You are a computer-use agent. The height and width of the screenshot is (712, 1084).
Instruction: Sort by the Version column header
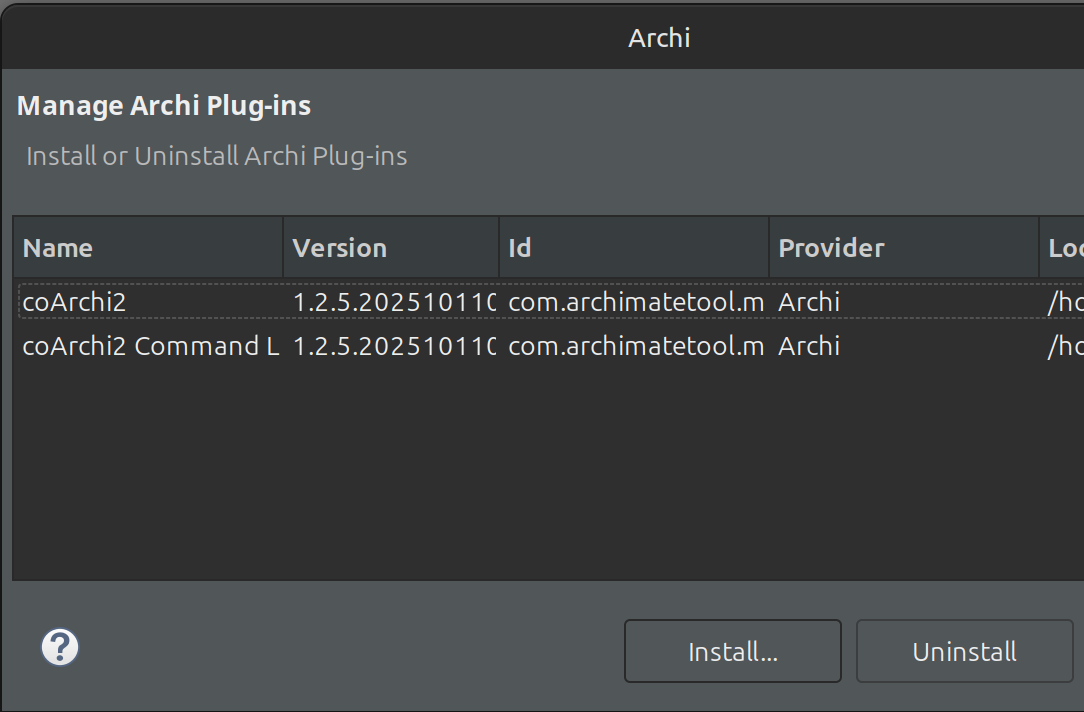tap(390, 248)
